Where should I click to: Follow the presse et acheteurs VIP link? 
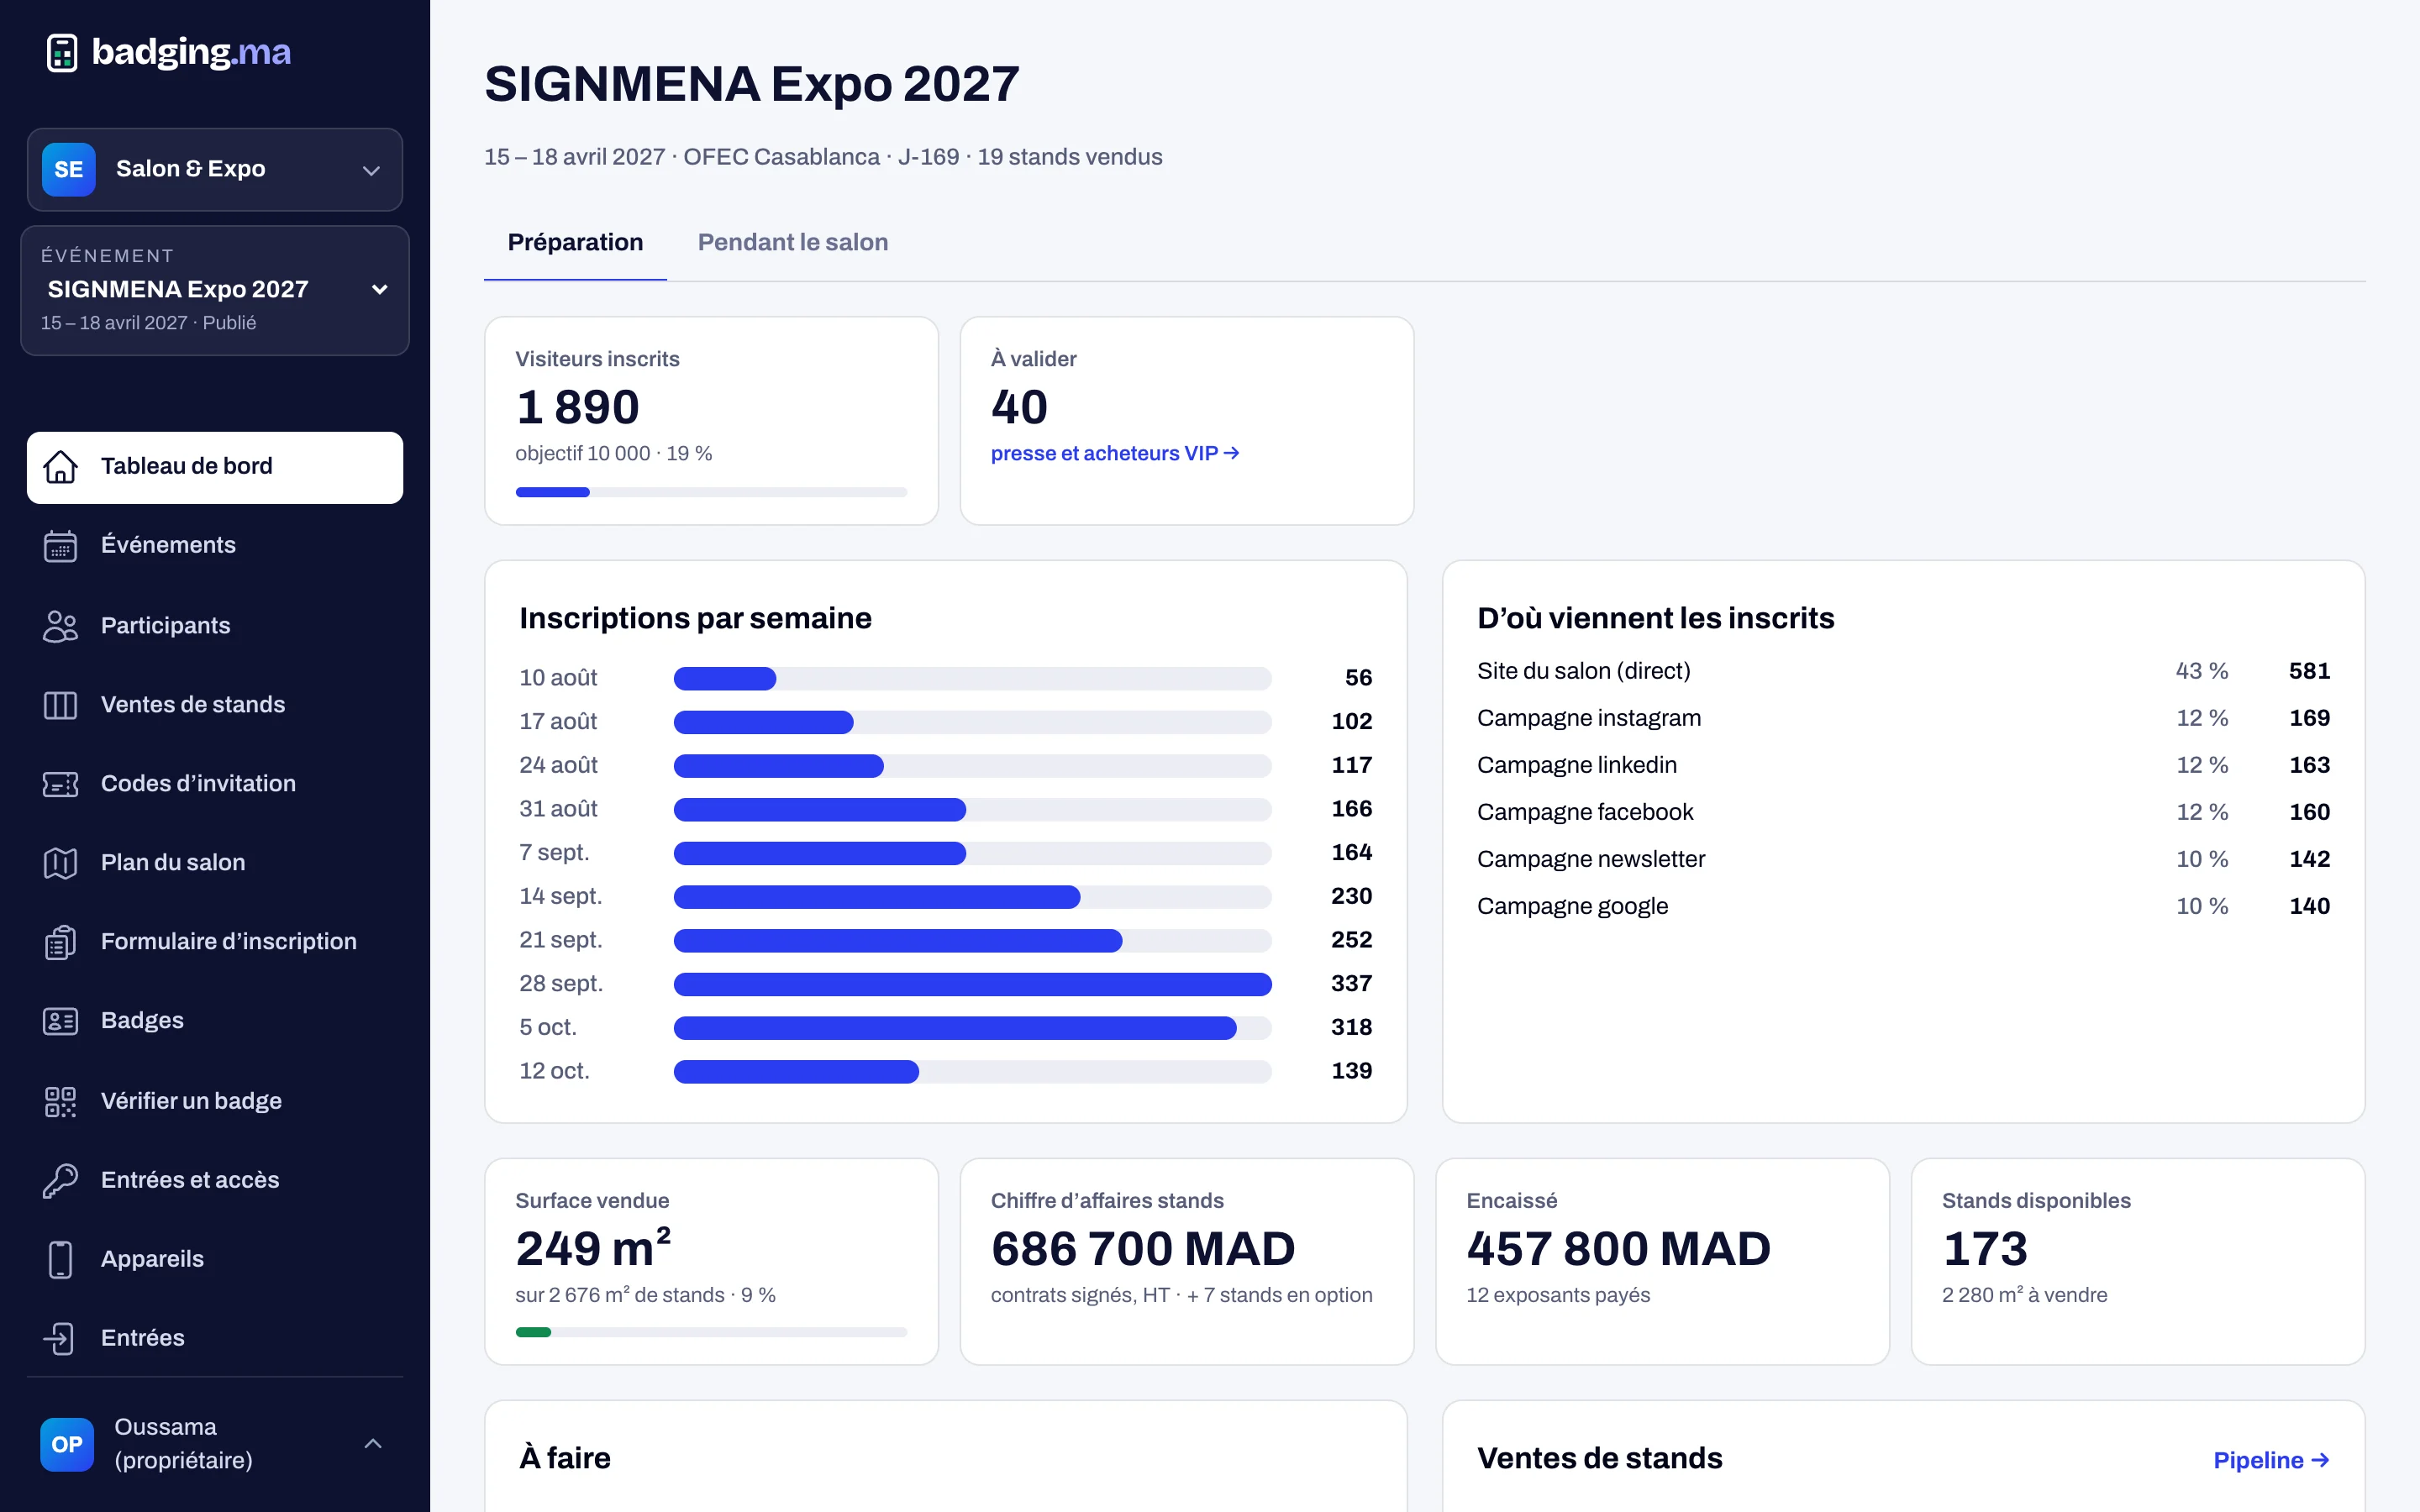(x=1115, y=454)
